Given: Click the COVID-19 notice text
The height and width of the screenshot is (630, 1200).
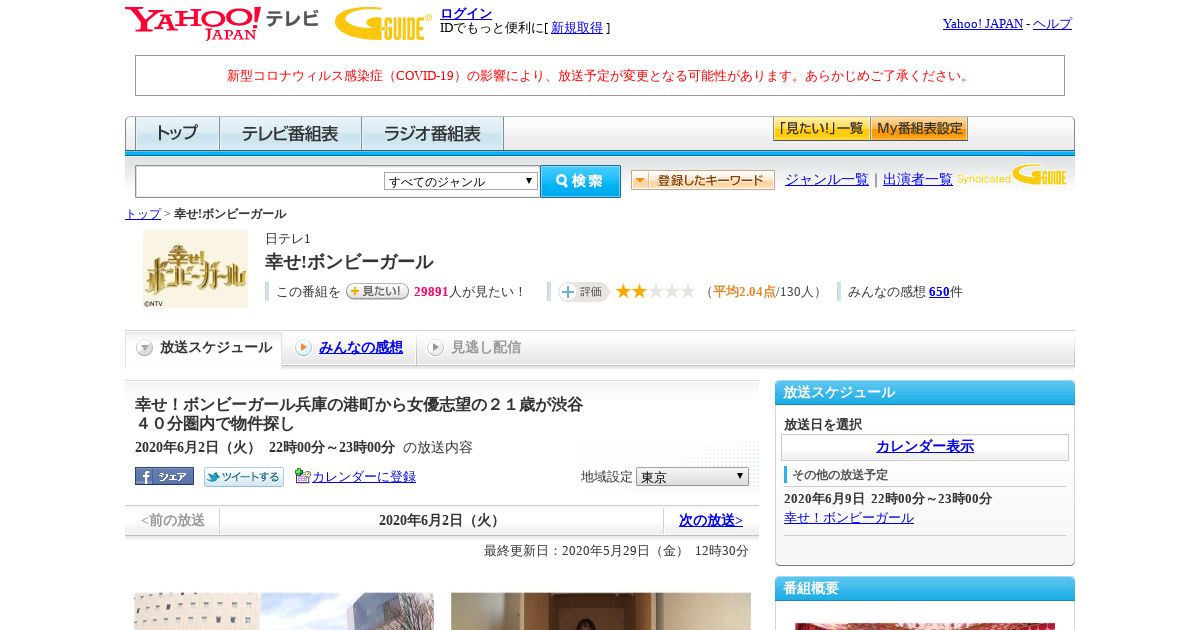Looking at the screenshot, I should tap(600, 76).
